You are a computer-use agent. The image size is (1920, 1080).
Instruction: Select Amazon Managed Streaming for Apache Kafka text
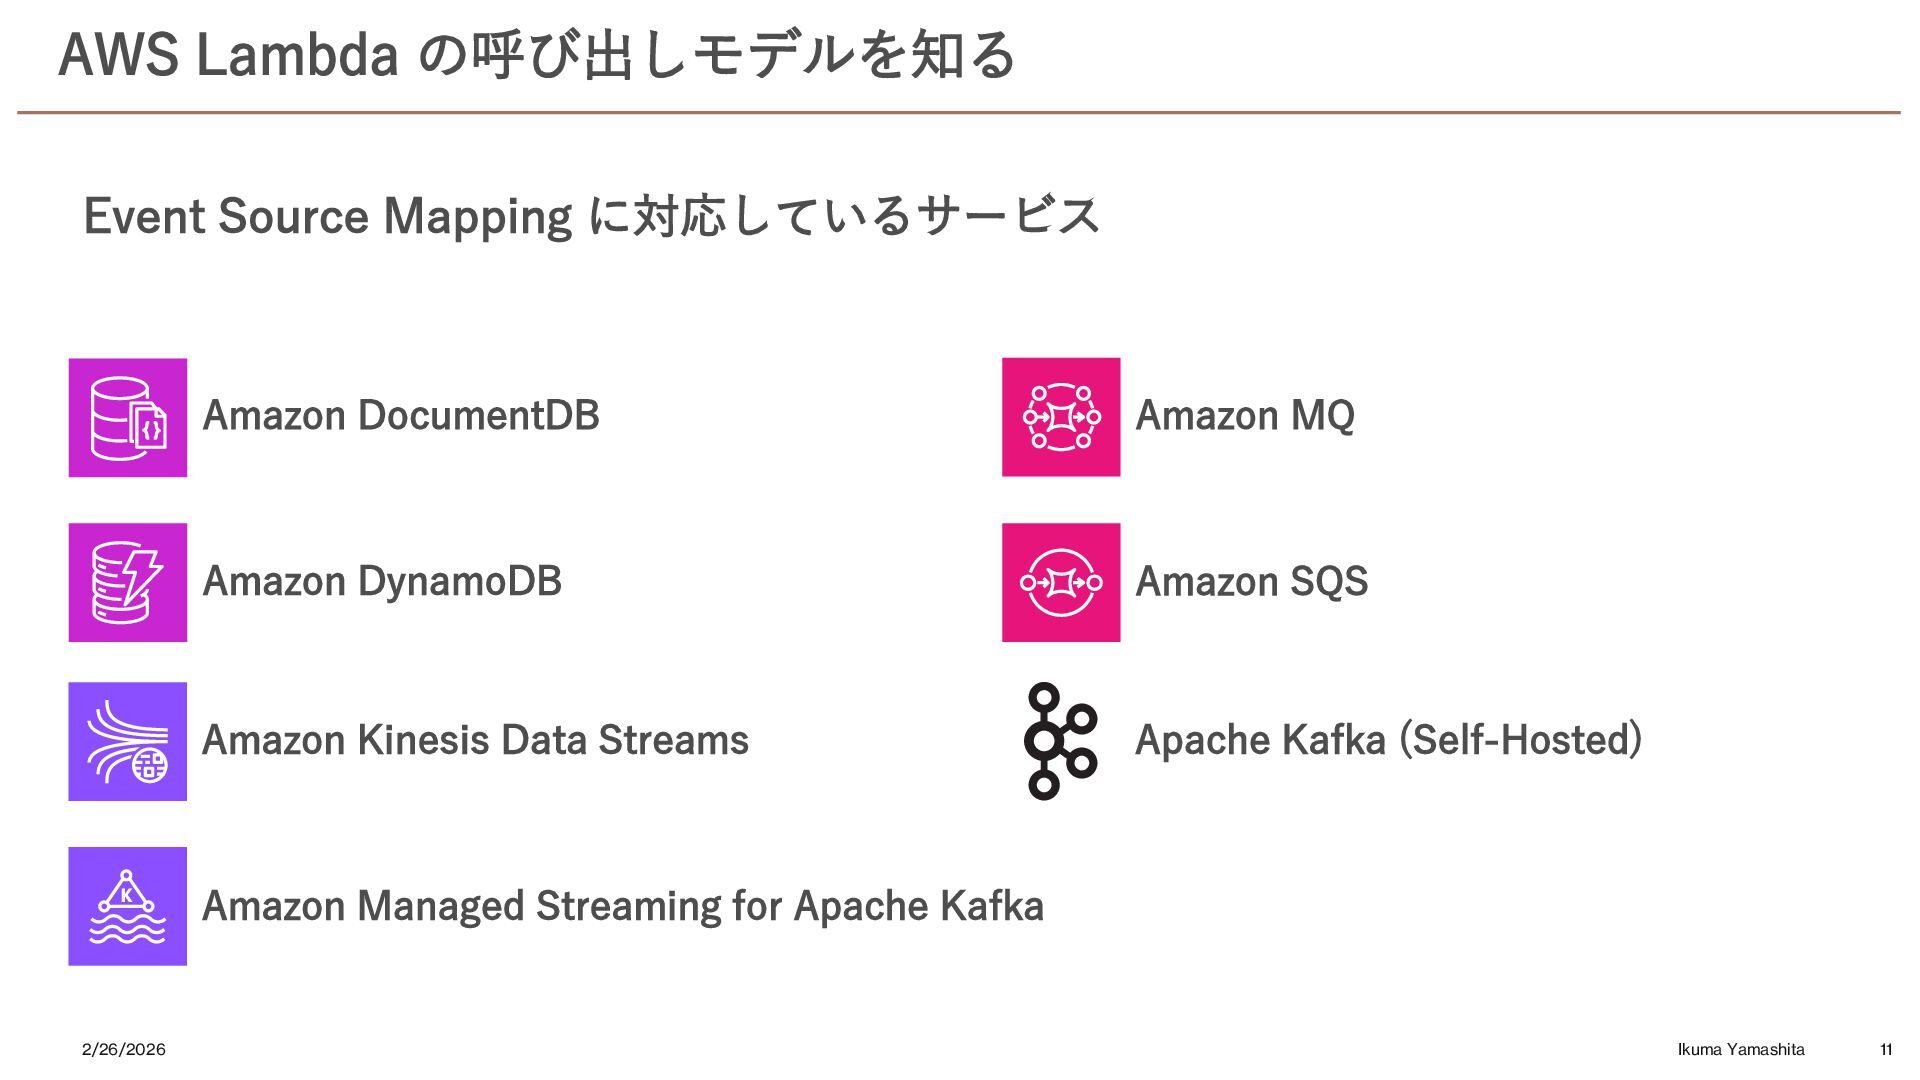(623, 906)
